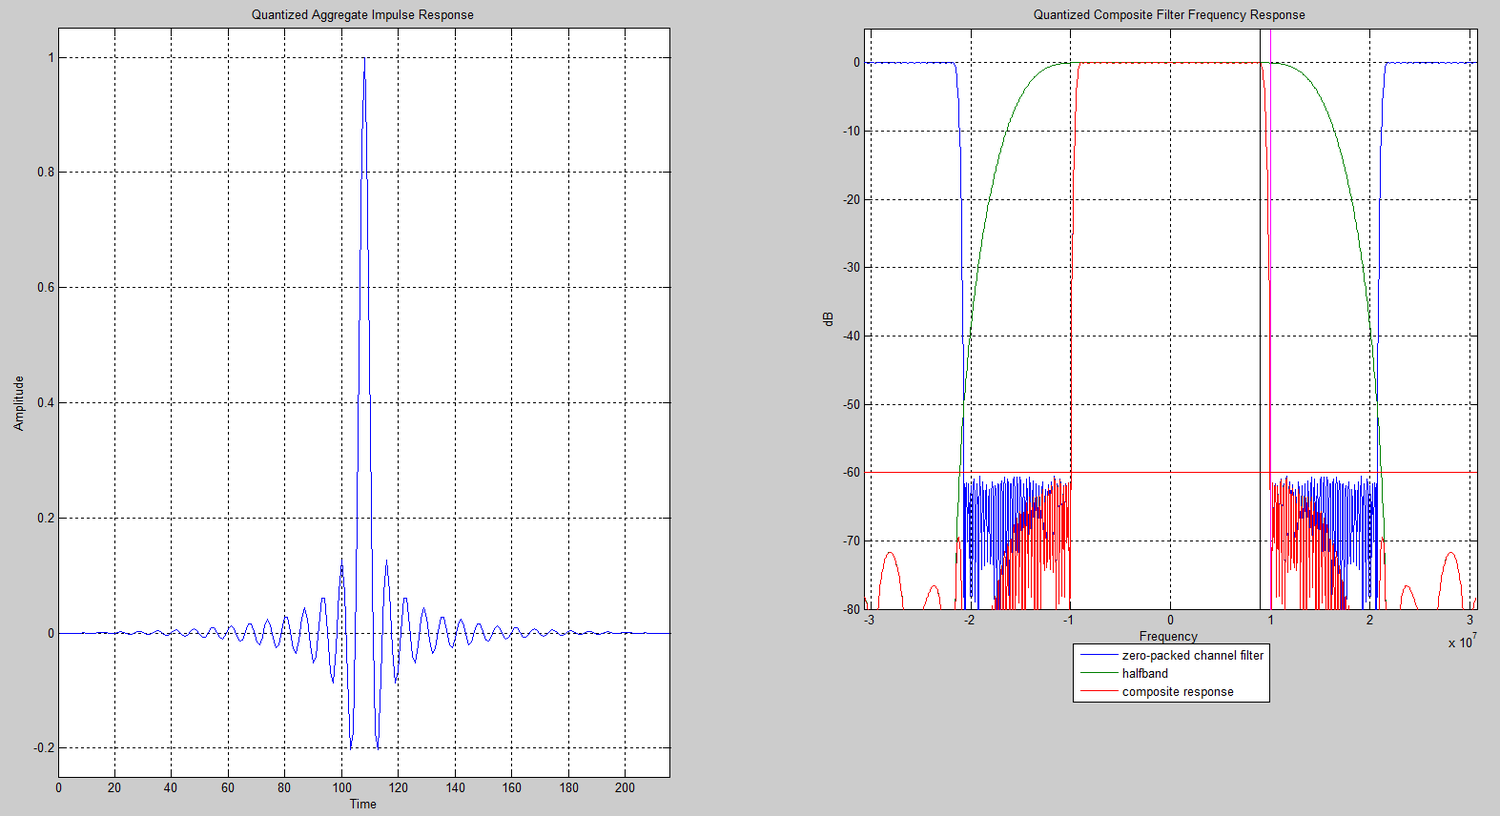Click the dB axis tick label '-10'
Viewport: 1500px width, 816px height.
coord(850,131)
